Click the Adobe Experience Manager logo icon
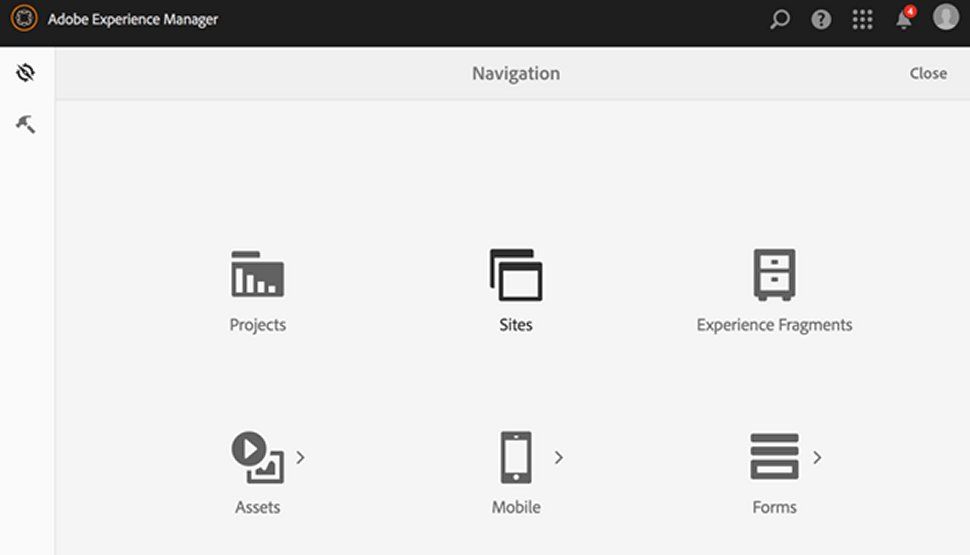The height and width of the screenshot is (555, 970). (24, 19)
